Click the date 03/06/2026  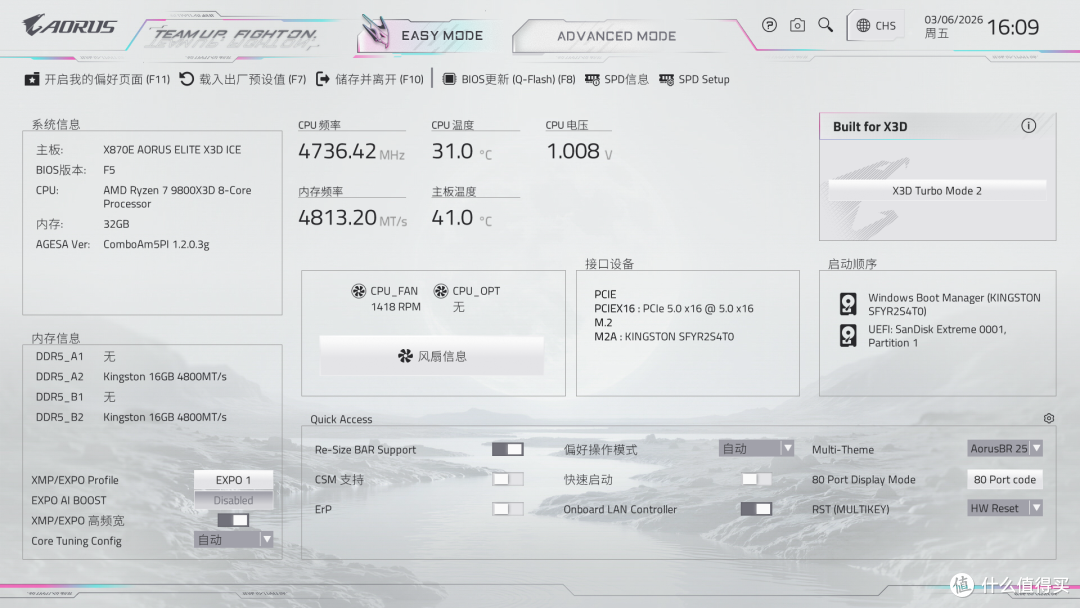pos(953,20)
